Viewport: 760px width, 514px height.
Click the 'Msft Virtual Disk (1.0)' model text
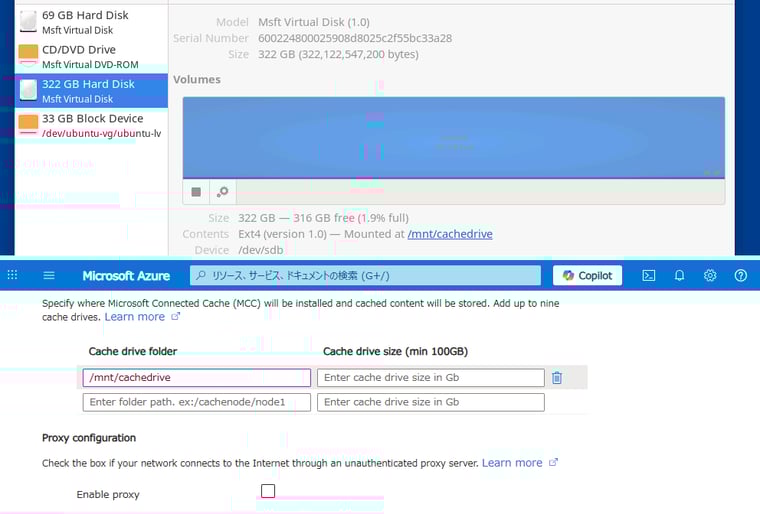[x=314, y=22]
